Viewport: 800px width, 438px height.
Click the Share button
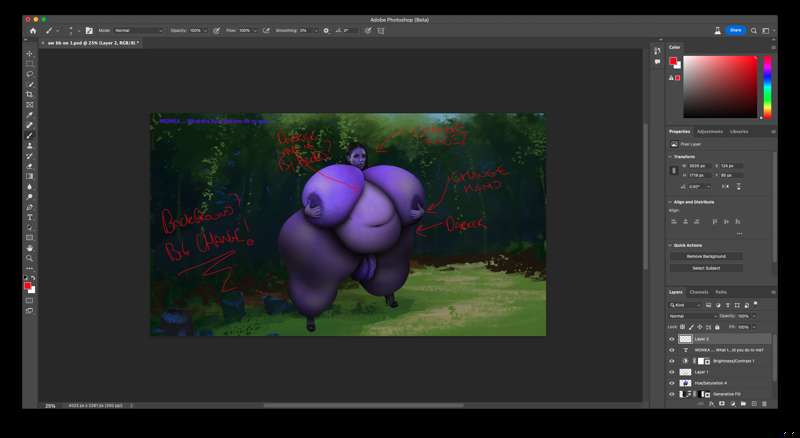735,31
